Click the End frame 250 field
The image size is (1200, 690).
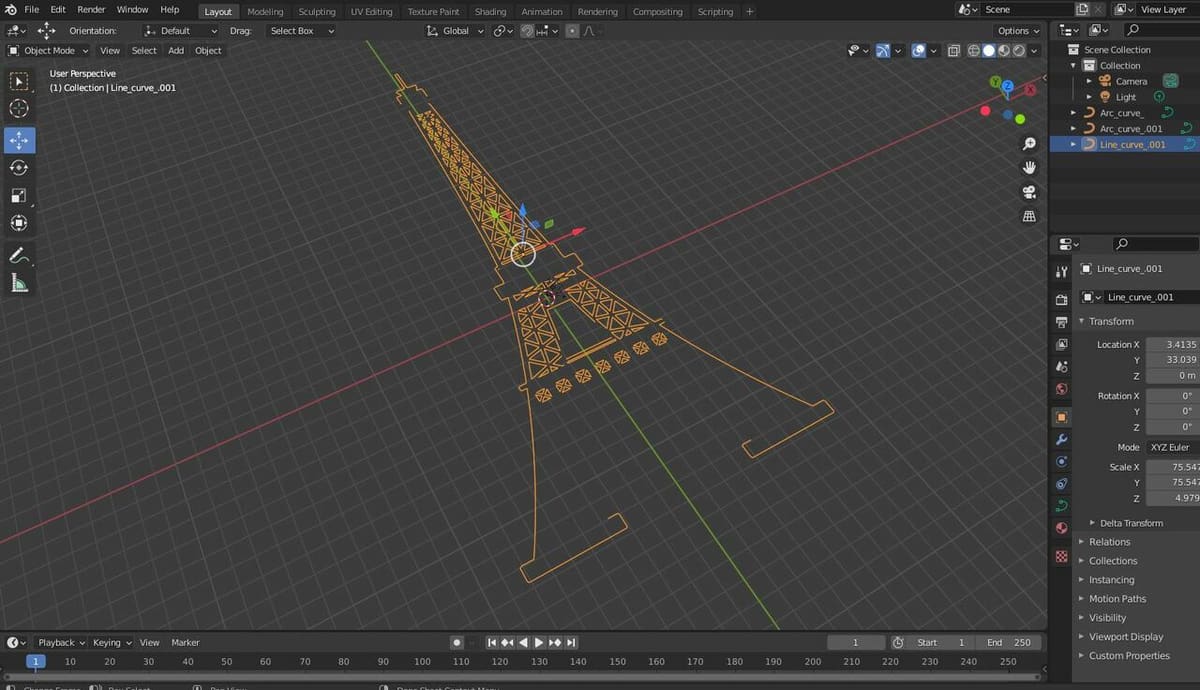coord(1009,642)
